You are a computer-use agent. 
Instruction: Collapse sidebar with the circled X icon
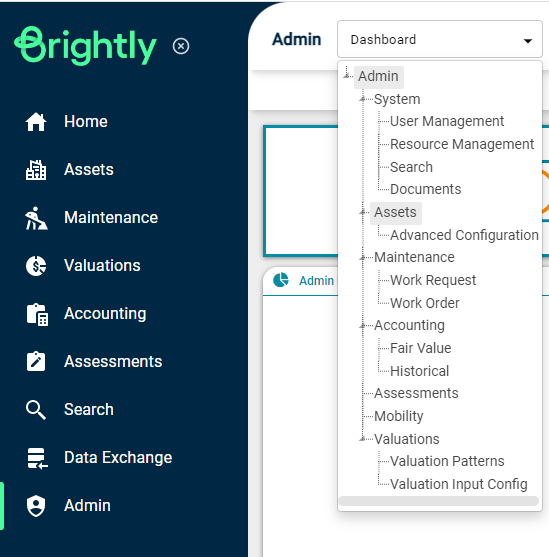point(181,46)
